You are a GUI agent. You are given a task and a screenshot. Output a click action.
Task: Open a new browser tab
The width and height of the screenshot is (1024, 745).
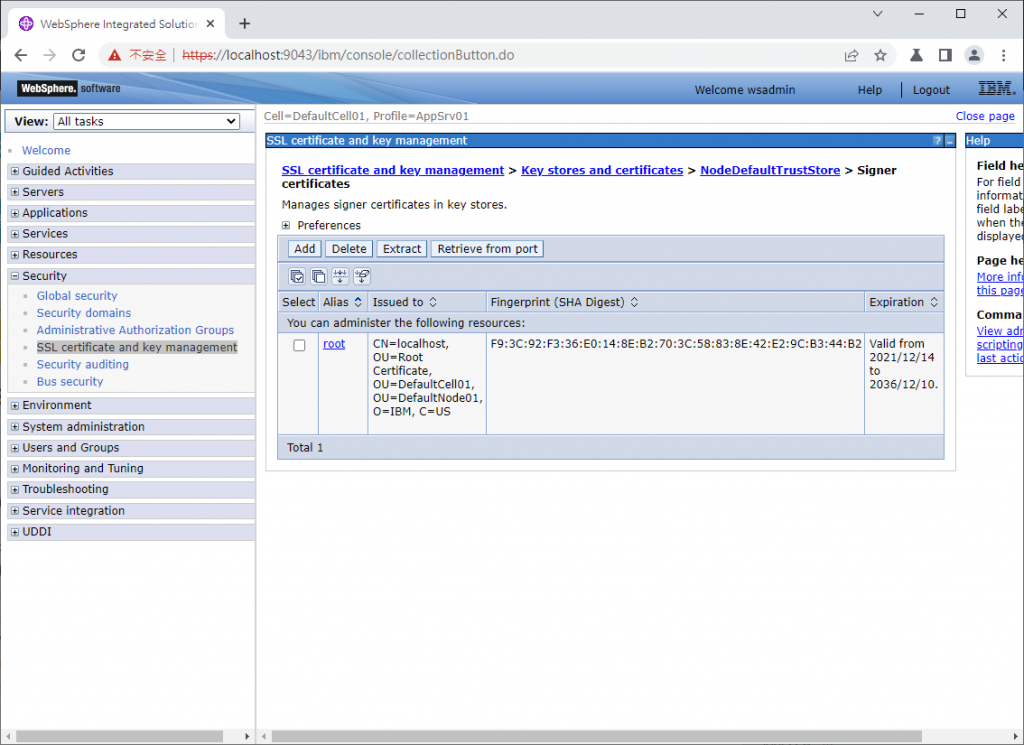pos(245,24)
